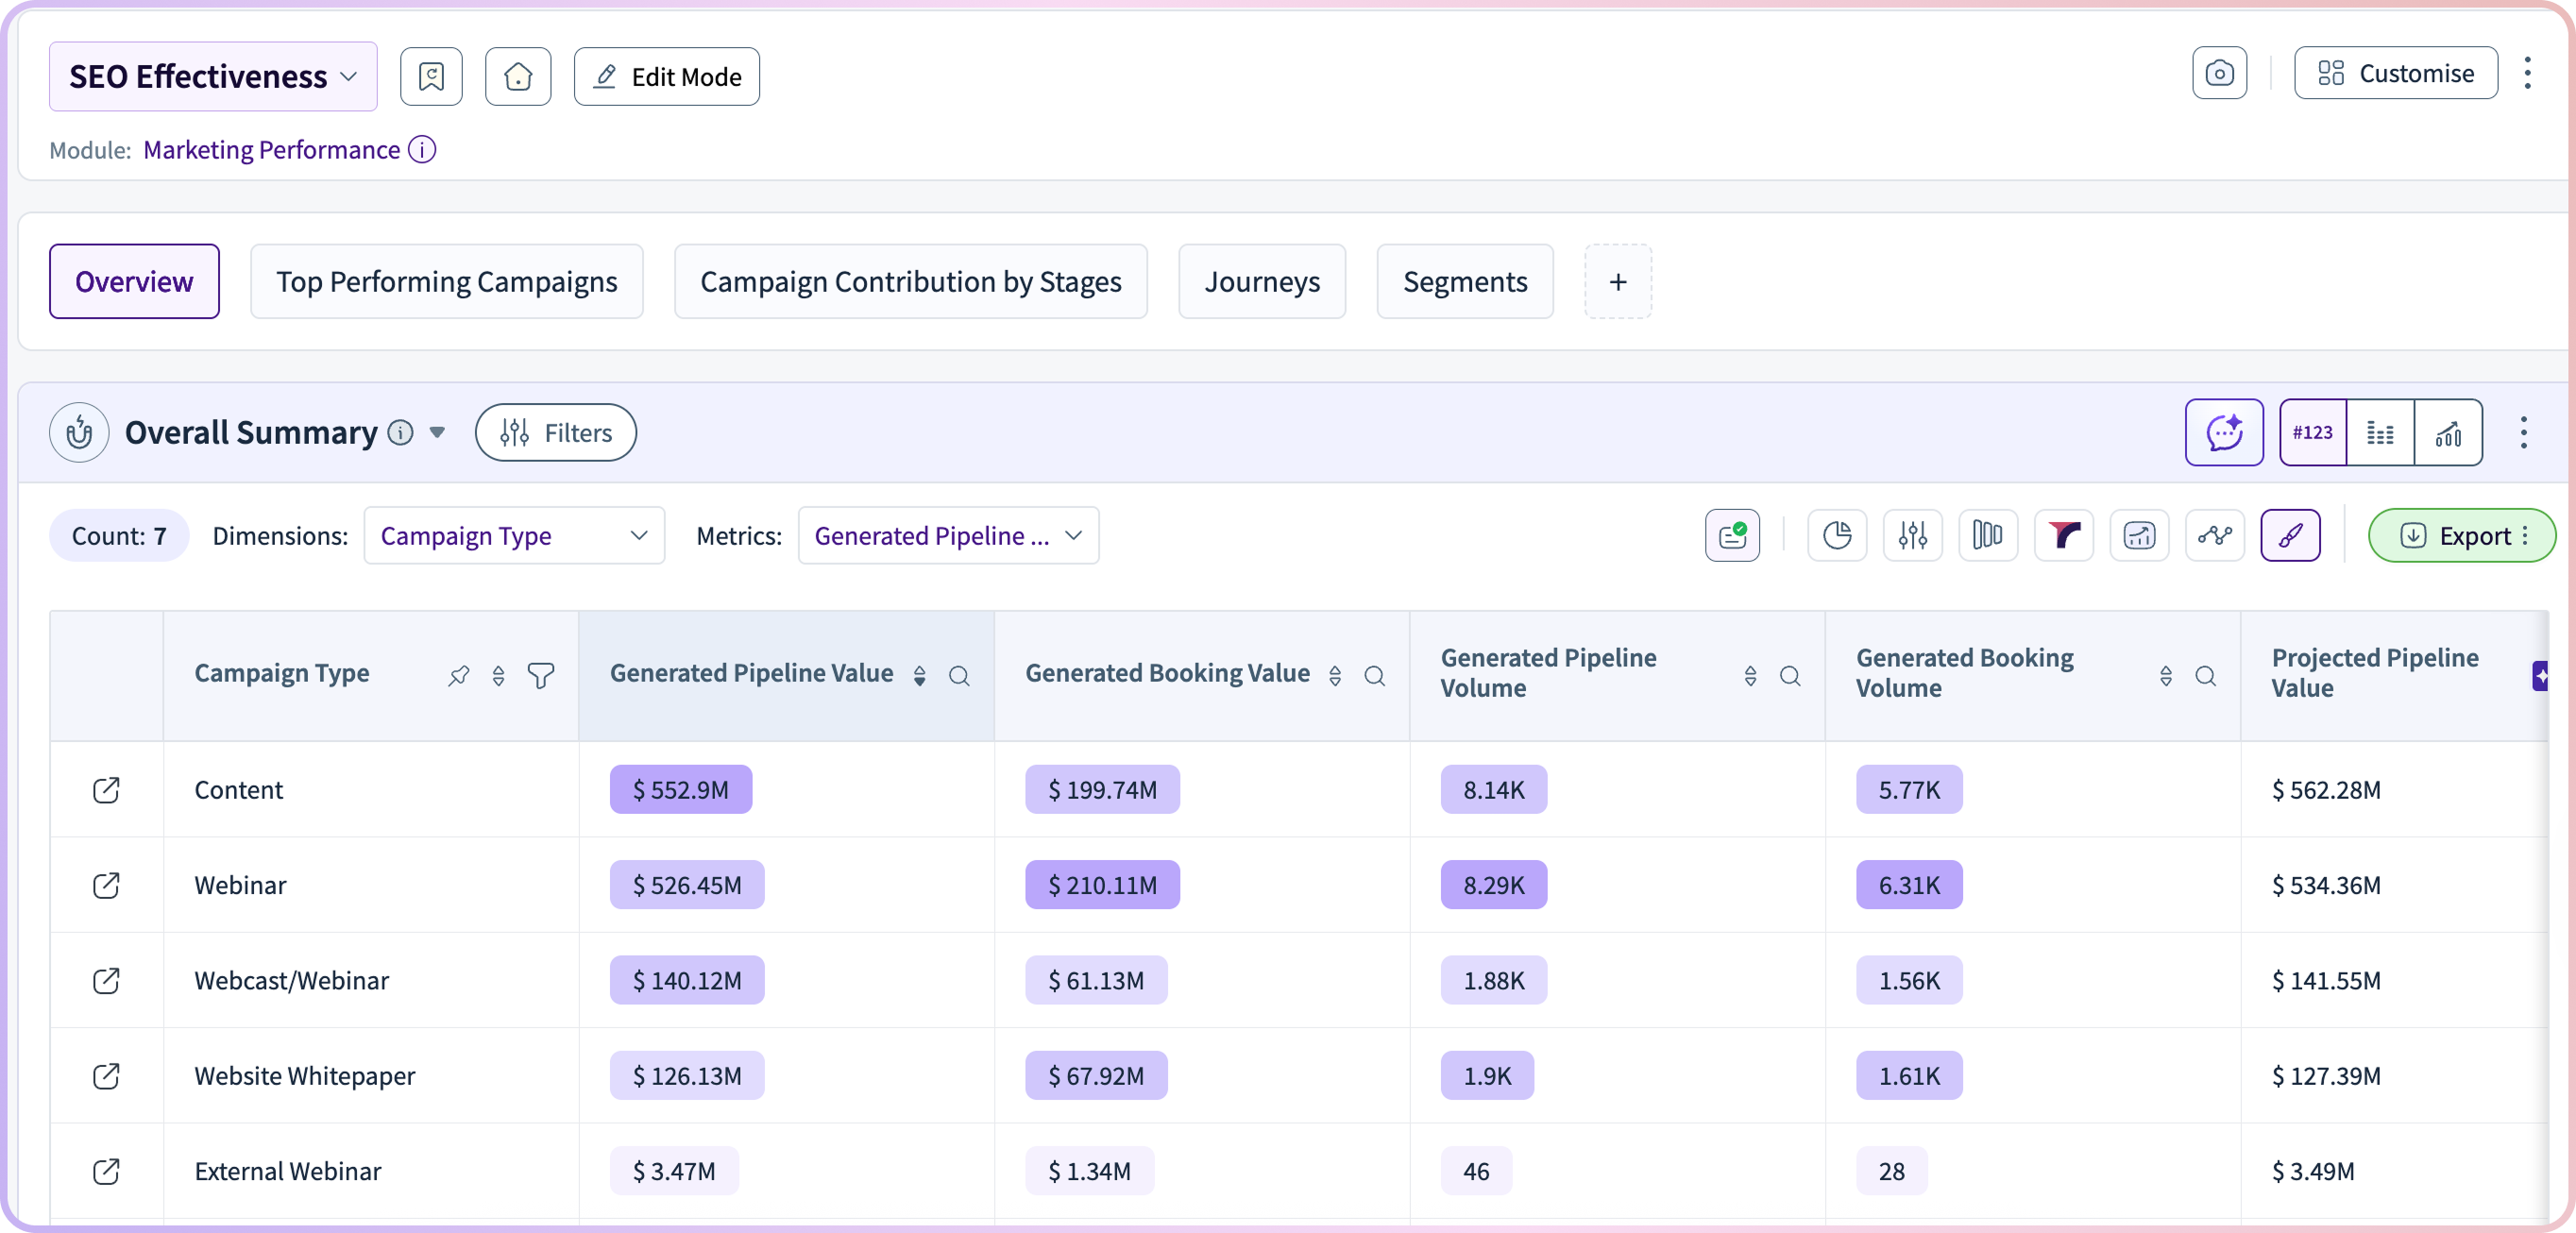Click the pie chart icon in toolbar
Image resolution: width=2576 pixels, height=1233 pixels.
(1837, 536)
